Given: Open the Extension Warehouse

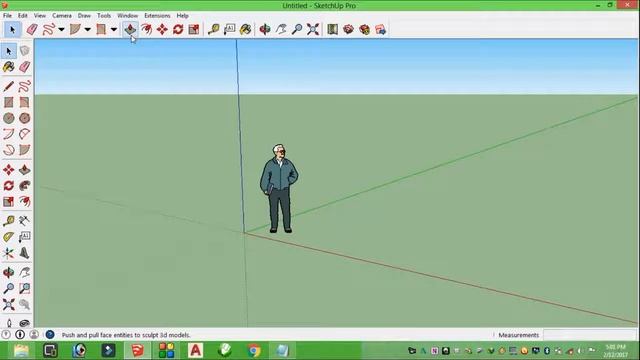Looking at the screenshot, I should (x=364, y=29).
